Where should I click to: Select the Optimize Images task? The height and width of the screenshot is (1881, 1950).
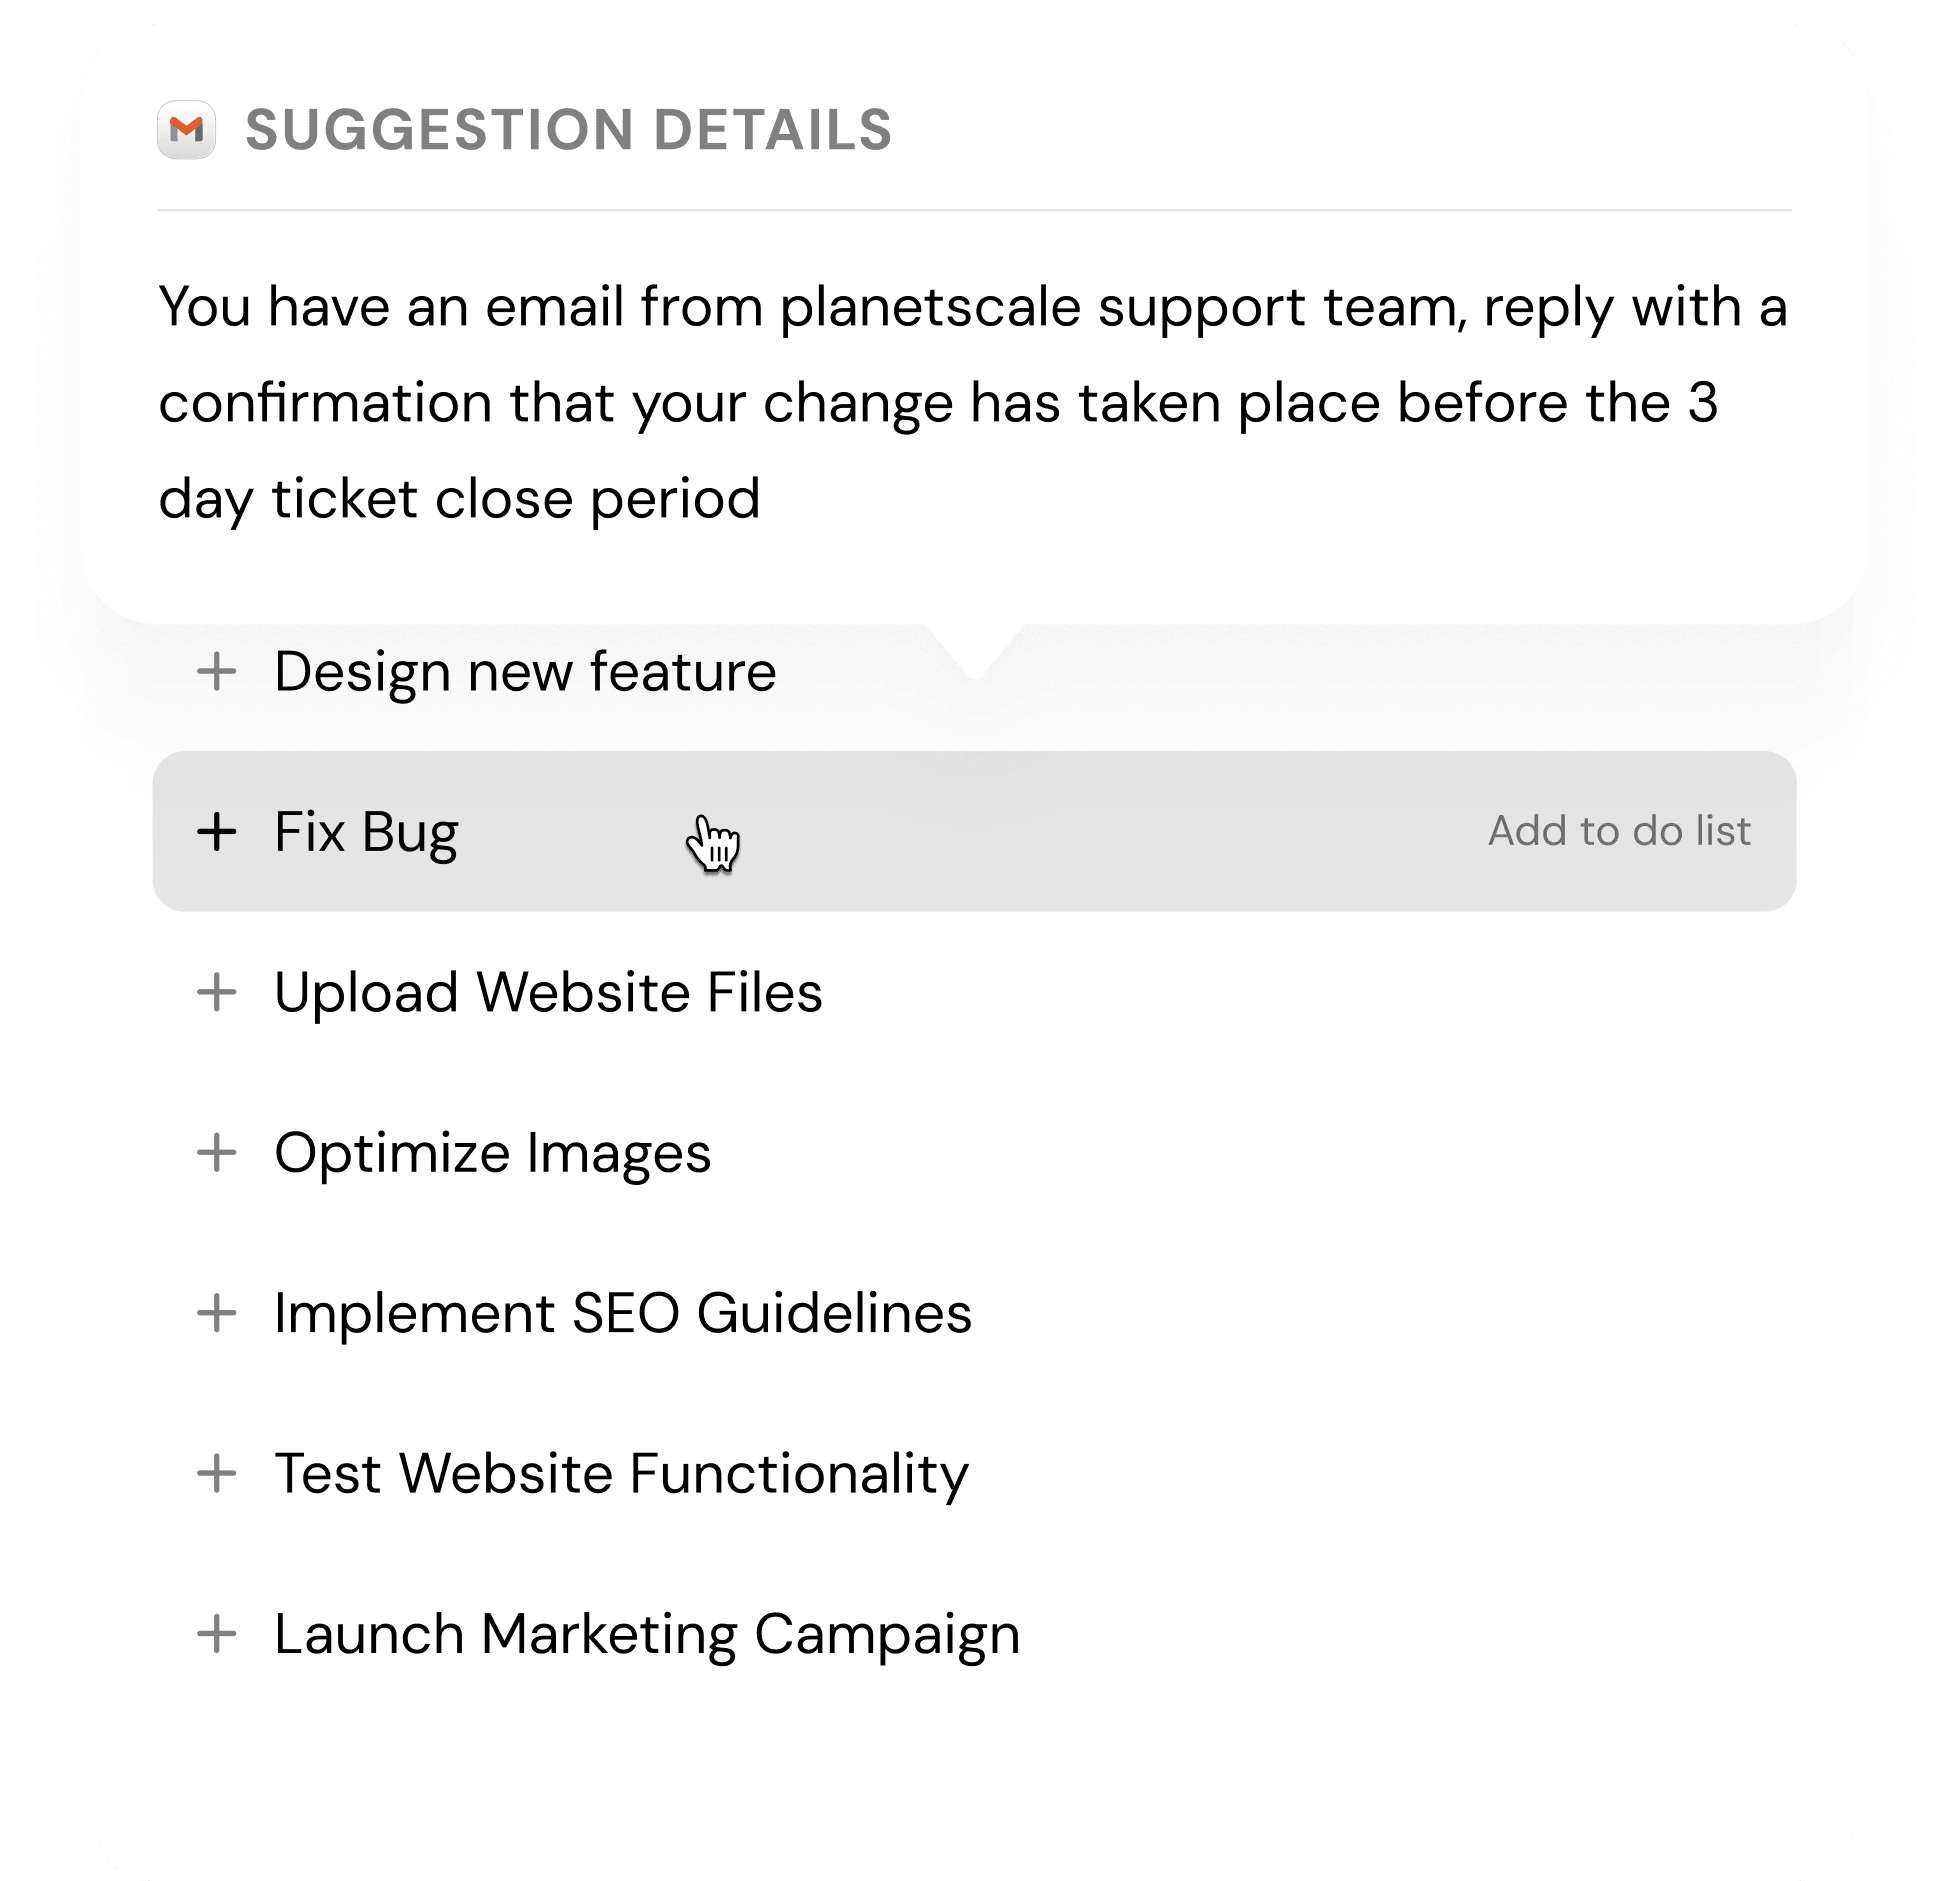(493, 1154)
